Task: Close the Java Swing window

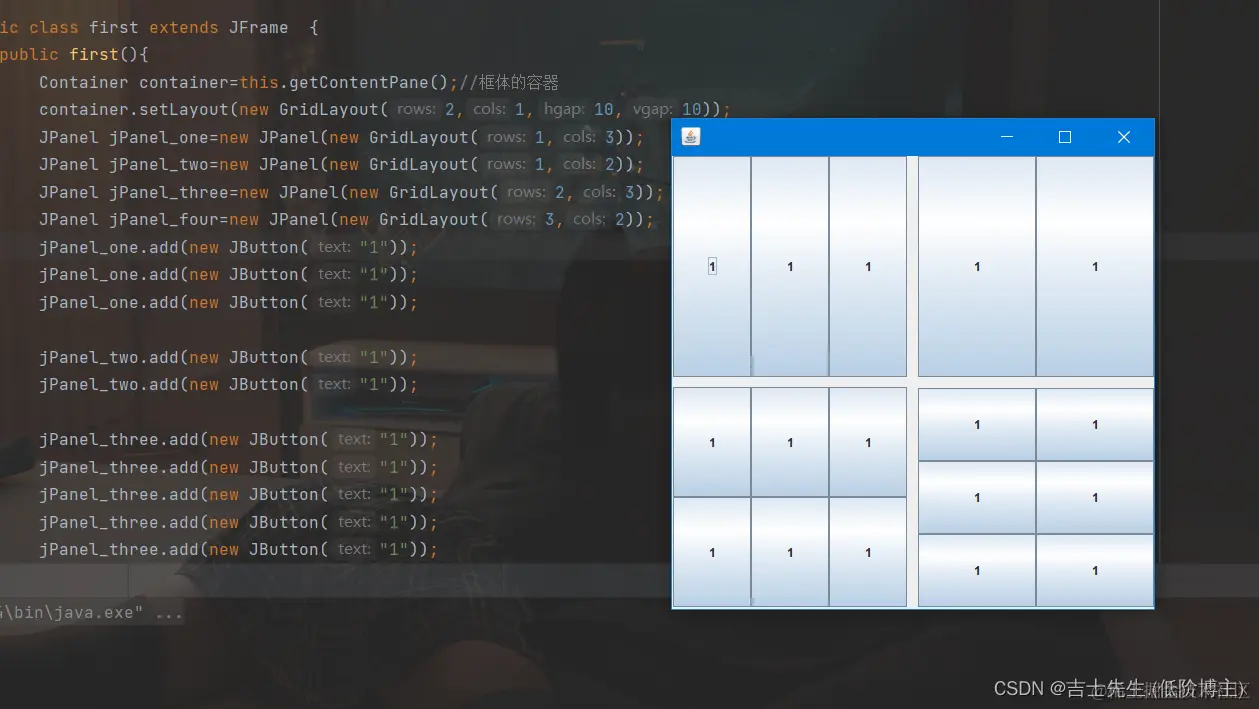Action: (x=1124, y=137)
